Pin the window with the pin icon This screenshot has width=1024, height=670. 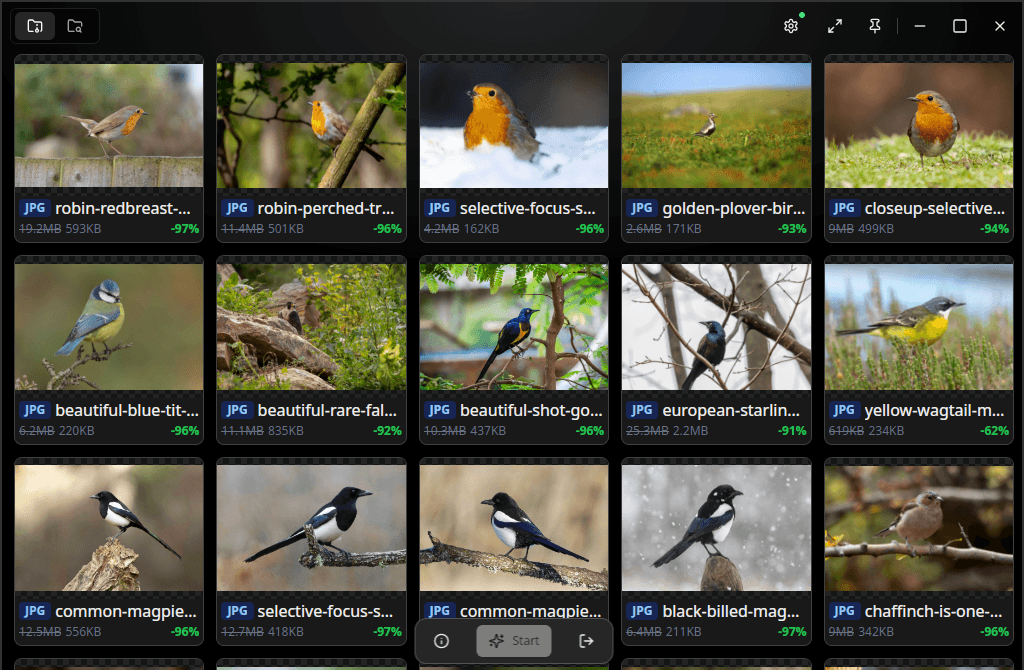[x=874, y=25]
